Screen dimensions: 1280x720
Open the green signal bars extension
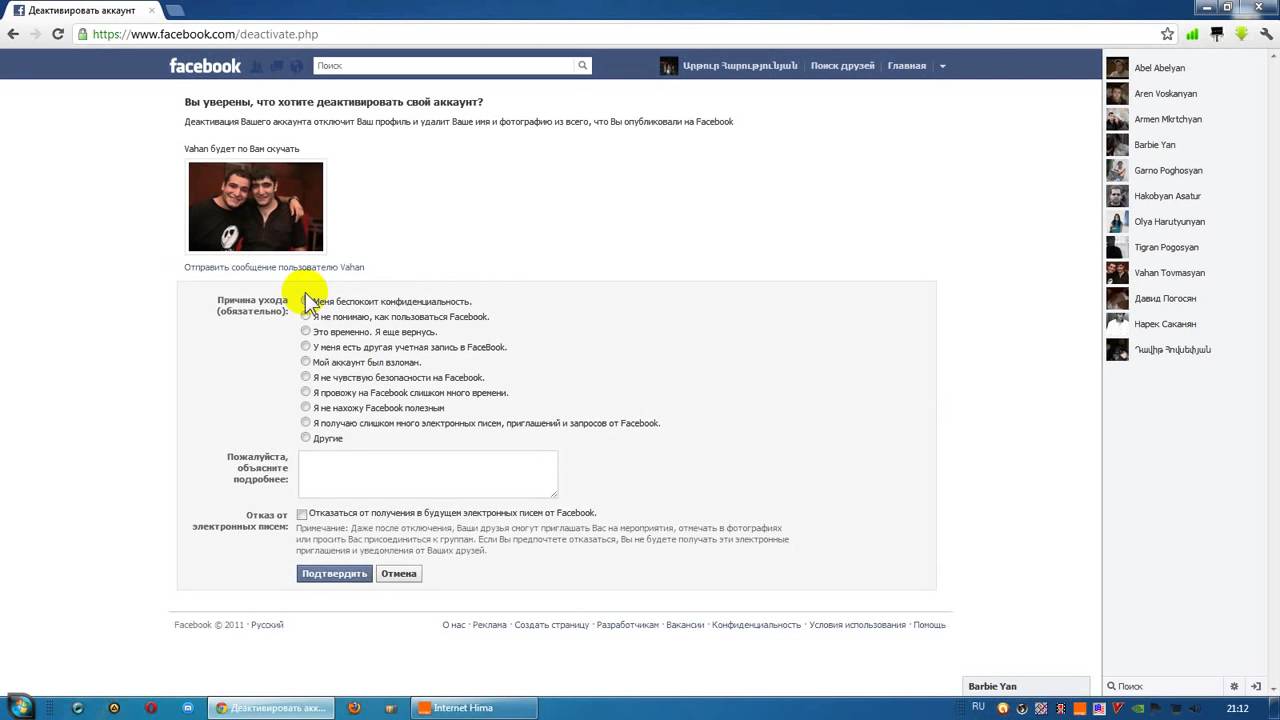pos(1192,34)
